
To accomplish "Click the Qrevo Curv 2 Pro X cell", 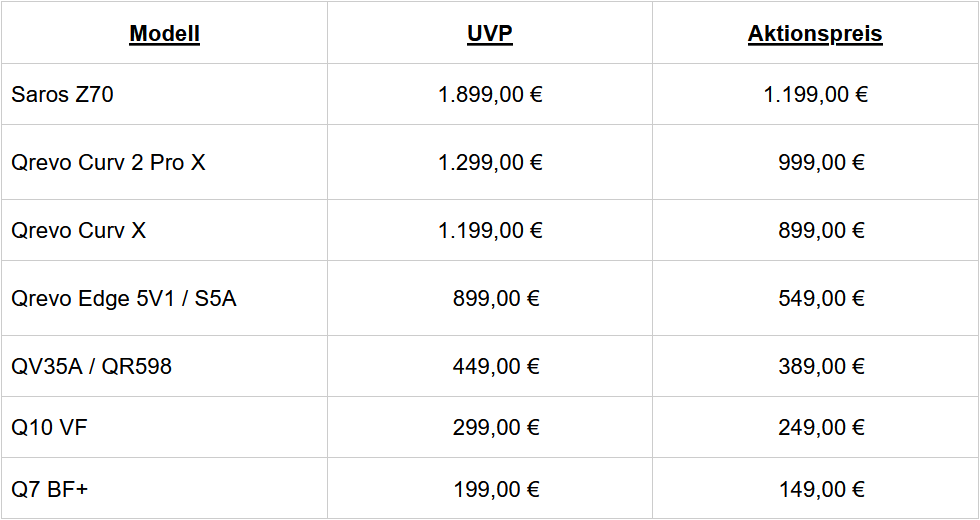I will click(108, 162).
